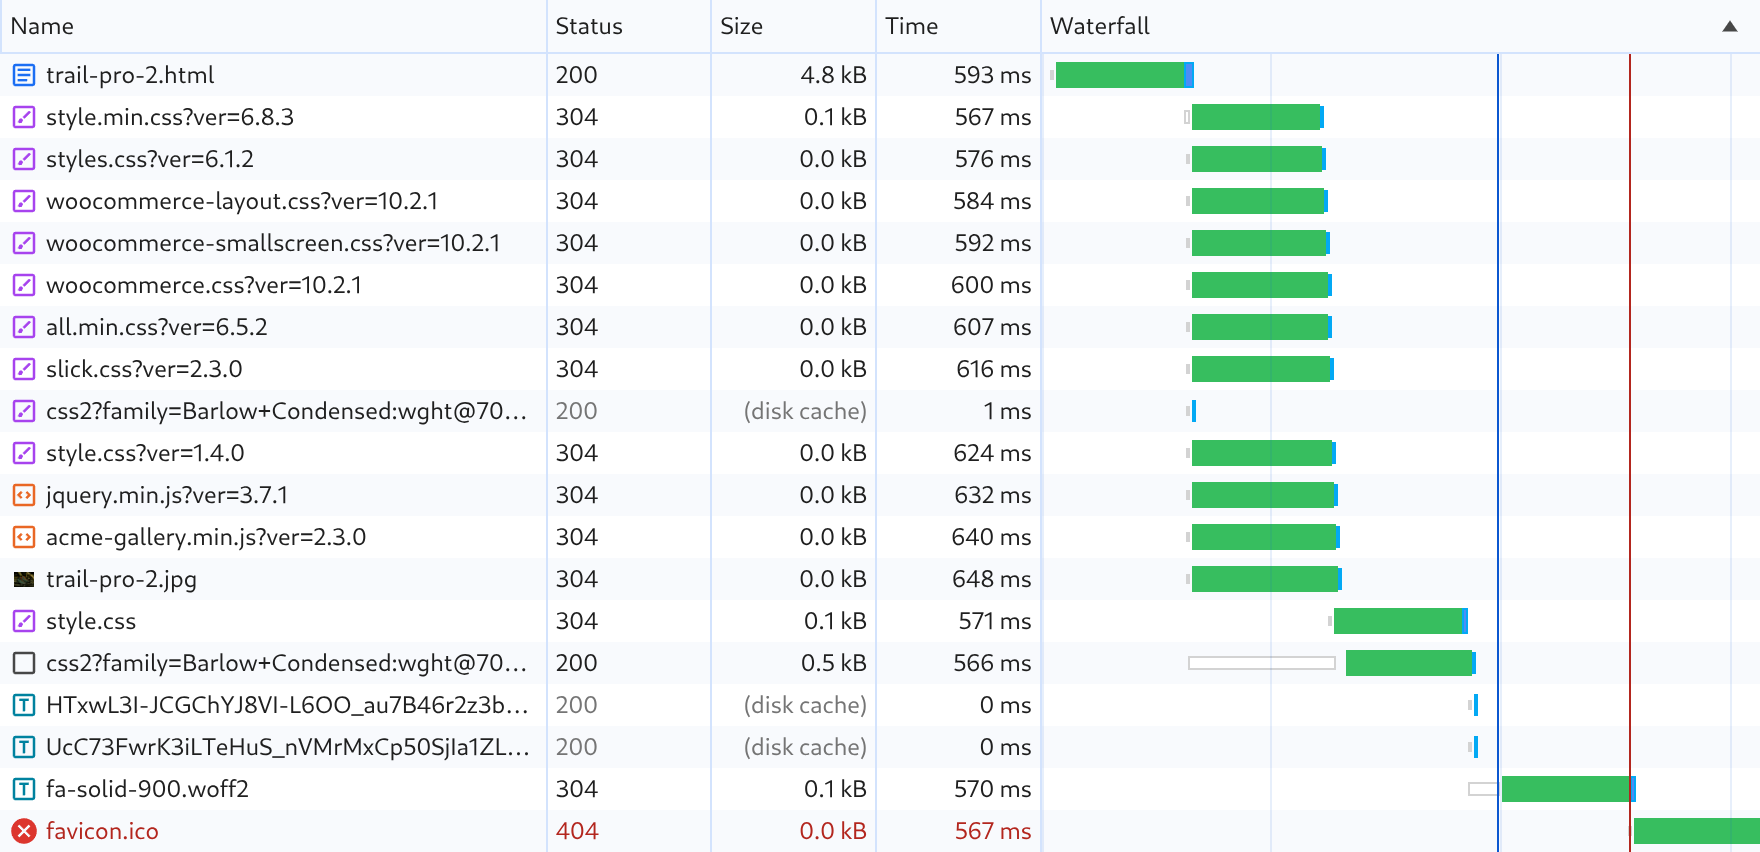Click the waterfall bar for favicon.ico

point(1697,831)
